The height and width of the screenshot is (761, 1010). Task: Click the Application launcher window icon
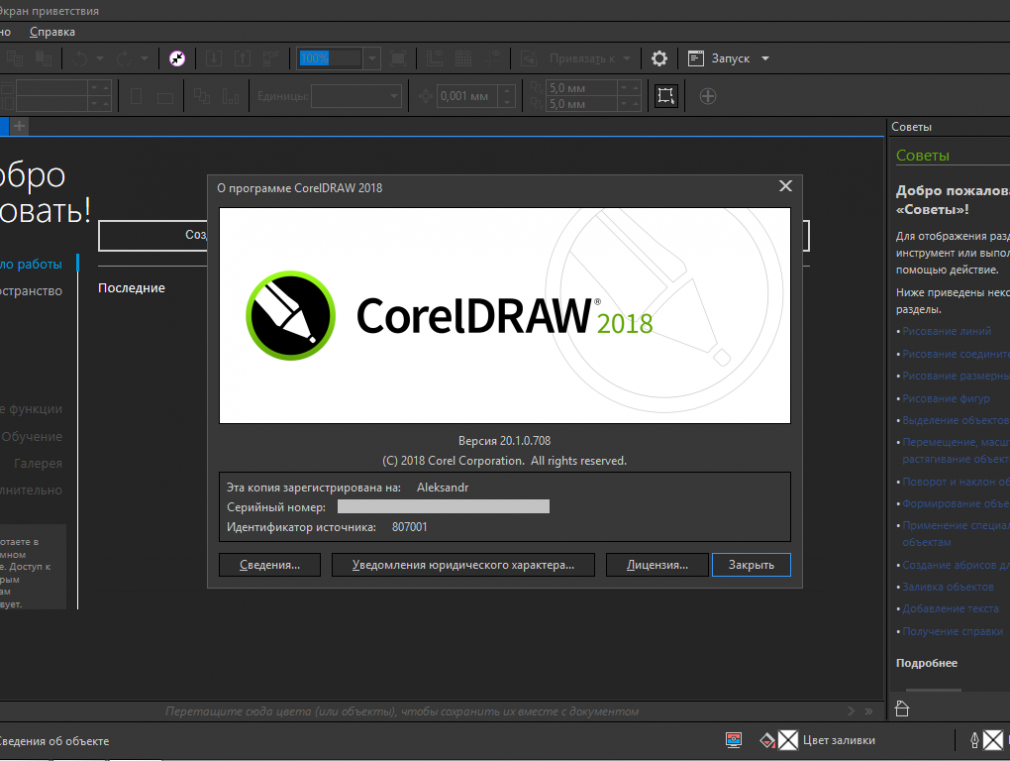pos(696,59)
